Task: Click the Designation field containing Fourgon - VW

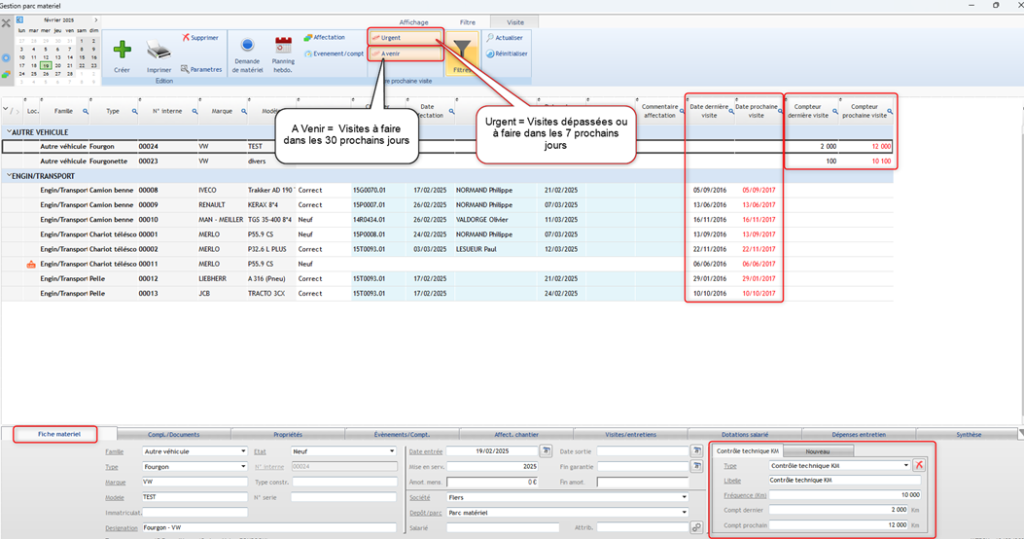Action: tap(269, 527)
